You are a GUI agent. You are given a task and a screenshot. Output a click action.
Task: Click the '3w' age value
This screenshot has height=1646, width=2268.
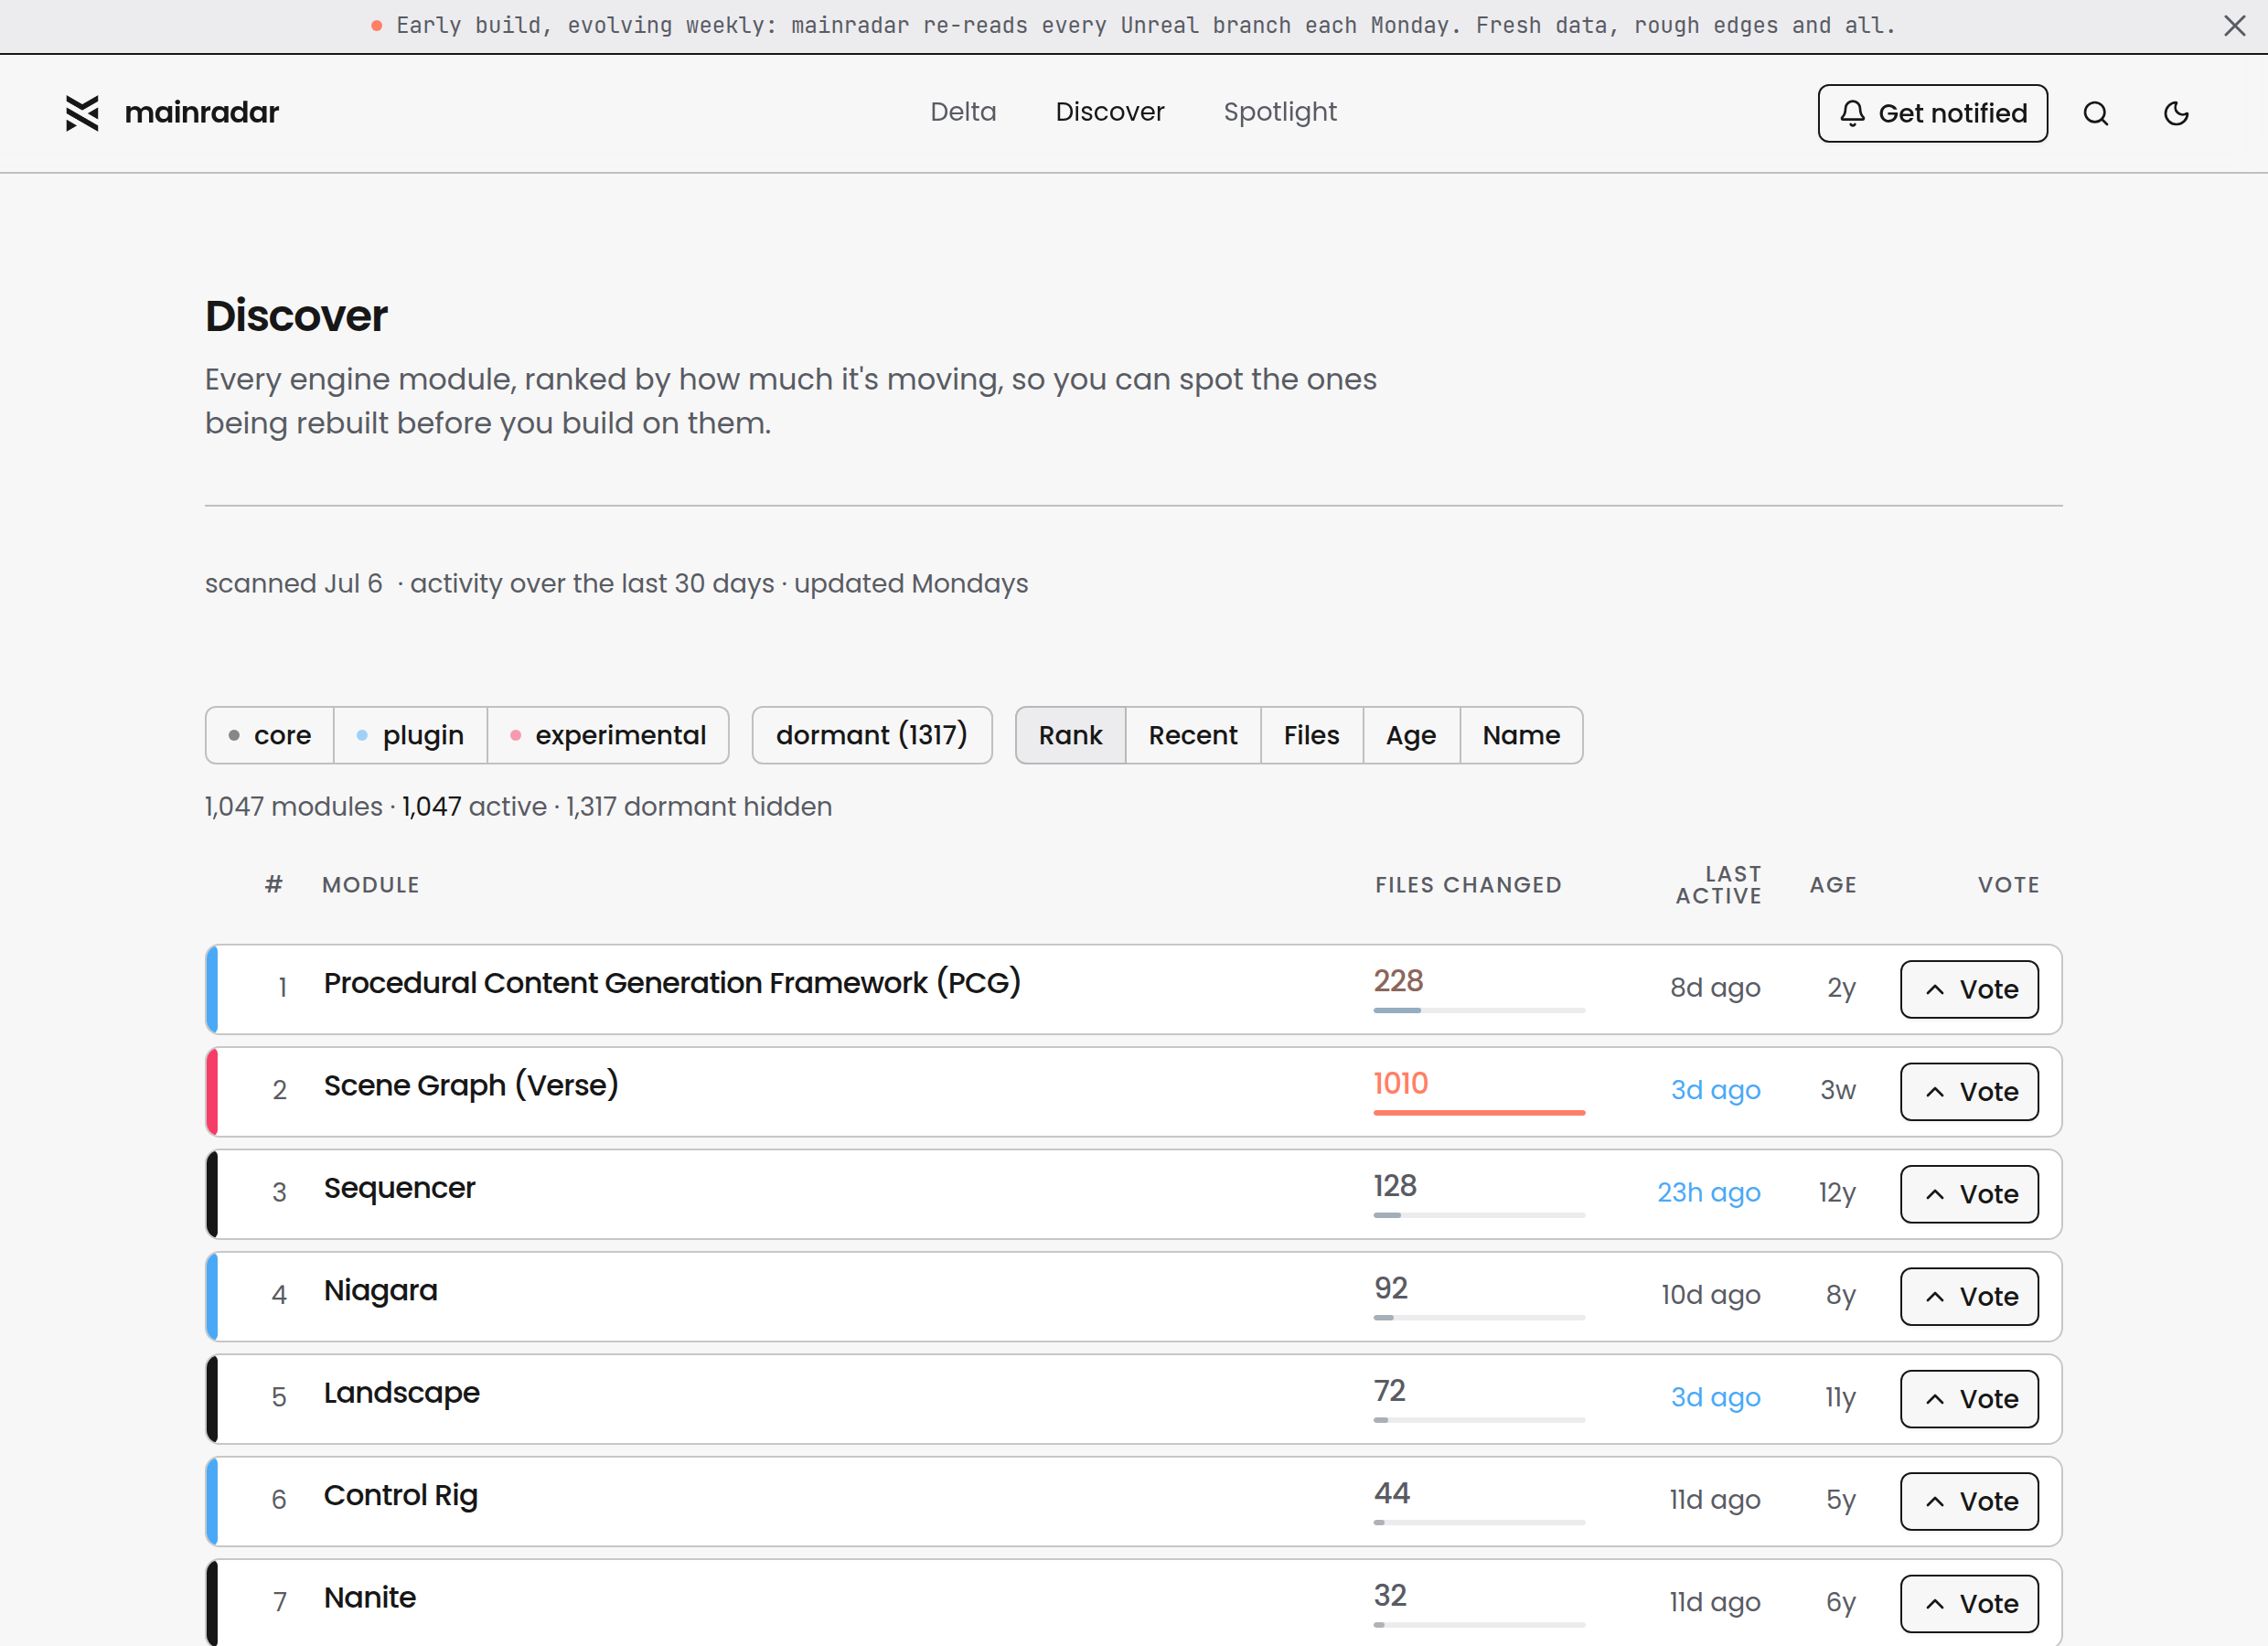1838,1090
